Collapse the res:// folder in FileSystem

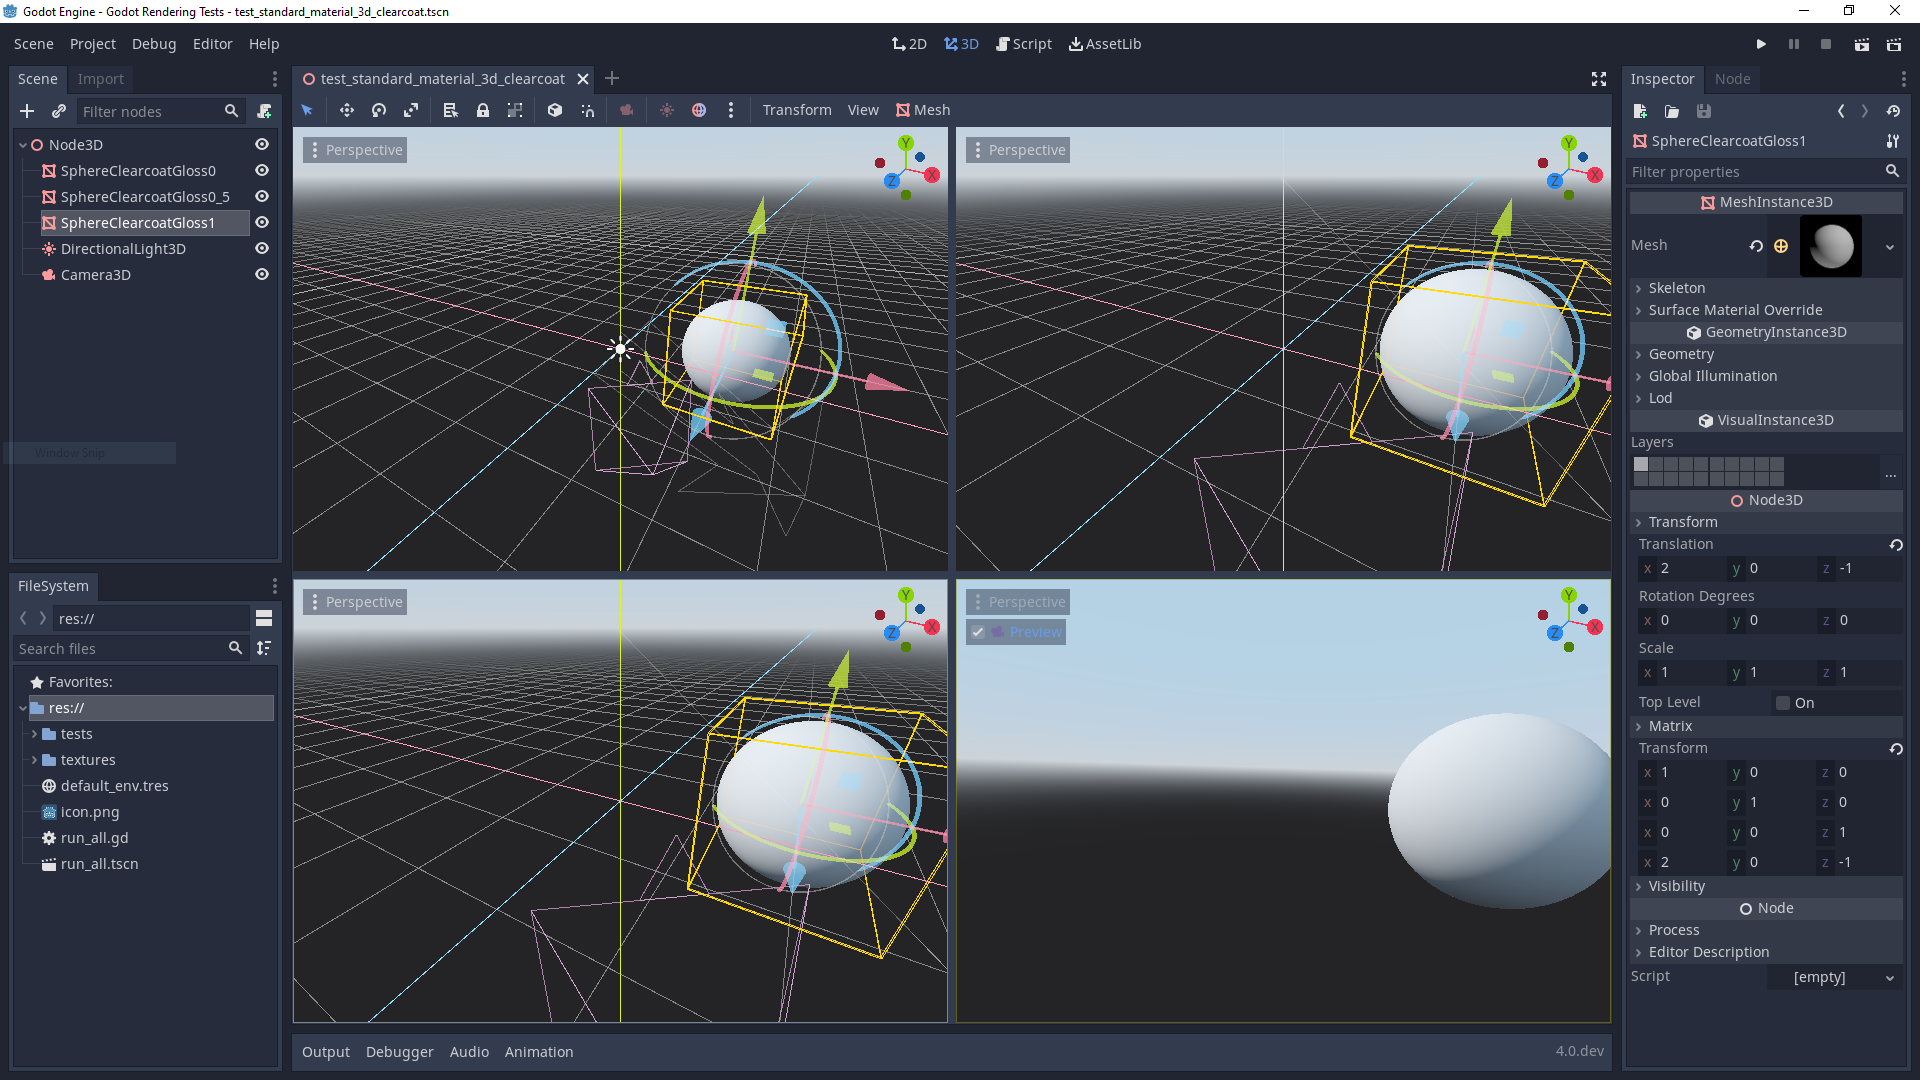click(22, 708)
